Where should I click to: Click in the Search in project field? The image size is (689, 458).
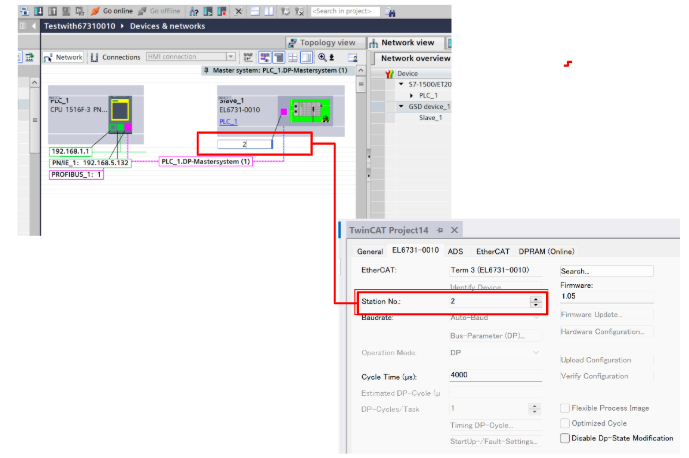click(345, 11)
